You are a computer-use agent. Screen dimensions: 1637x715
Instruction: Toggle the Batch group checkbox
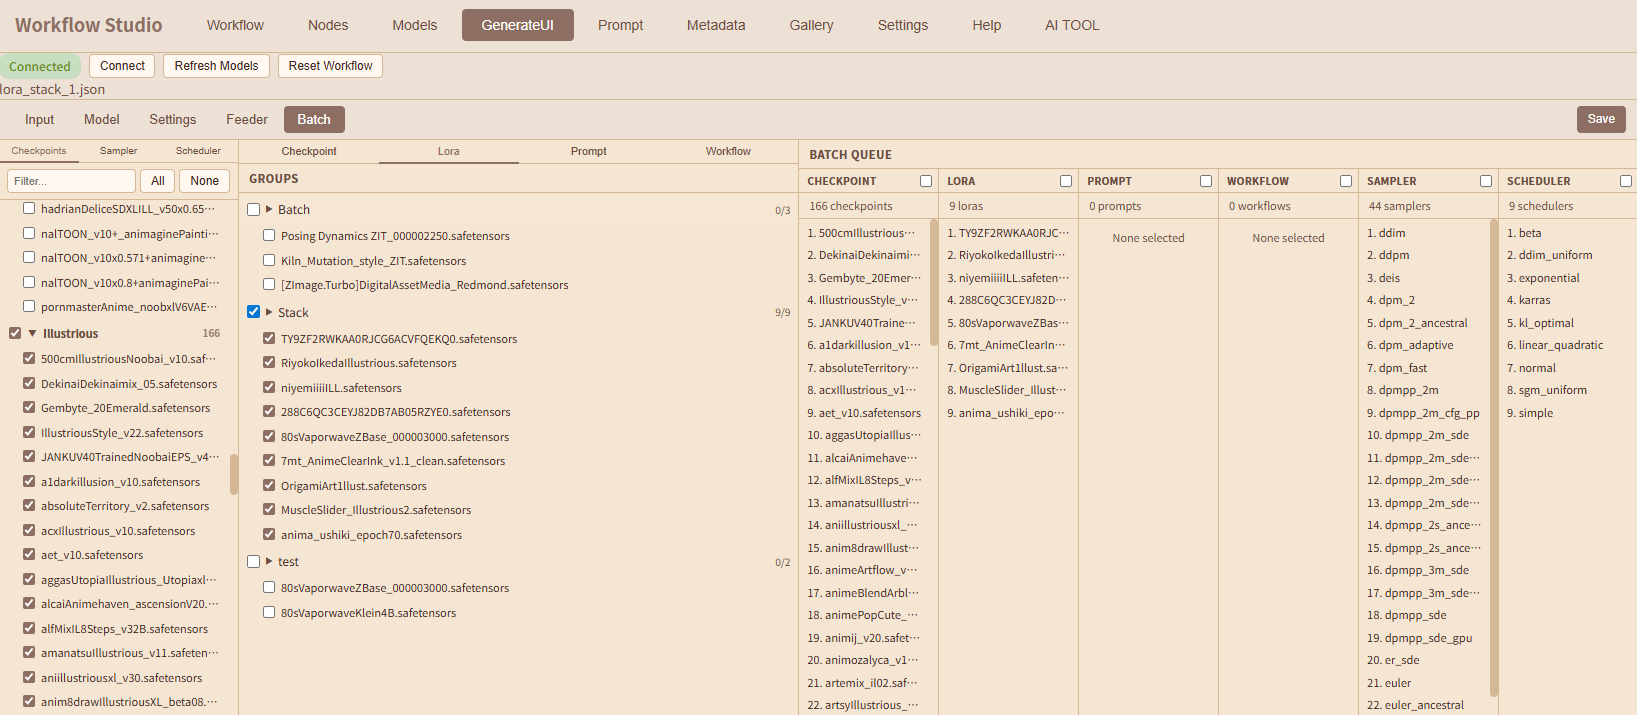click(254, 209)
